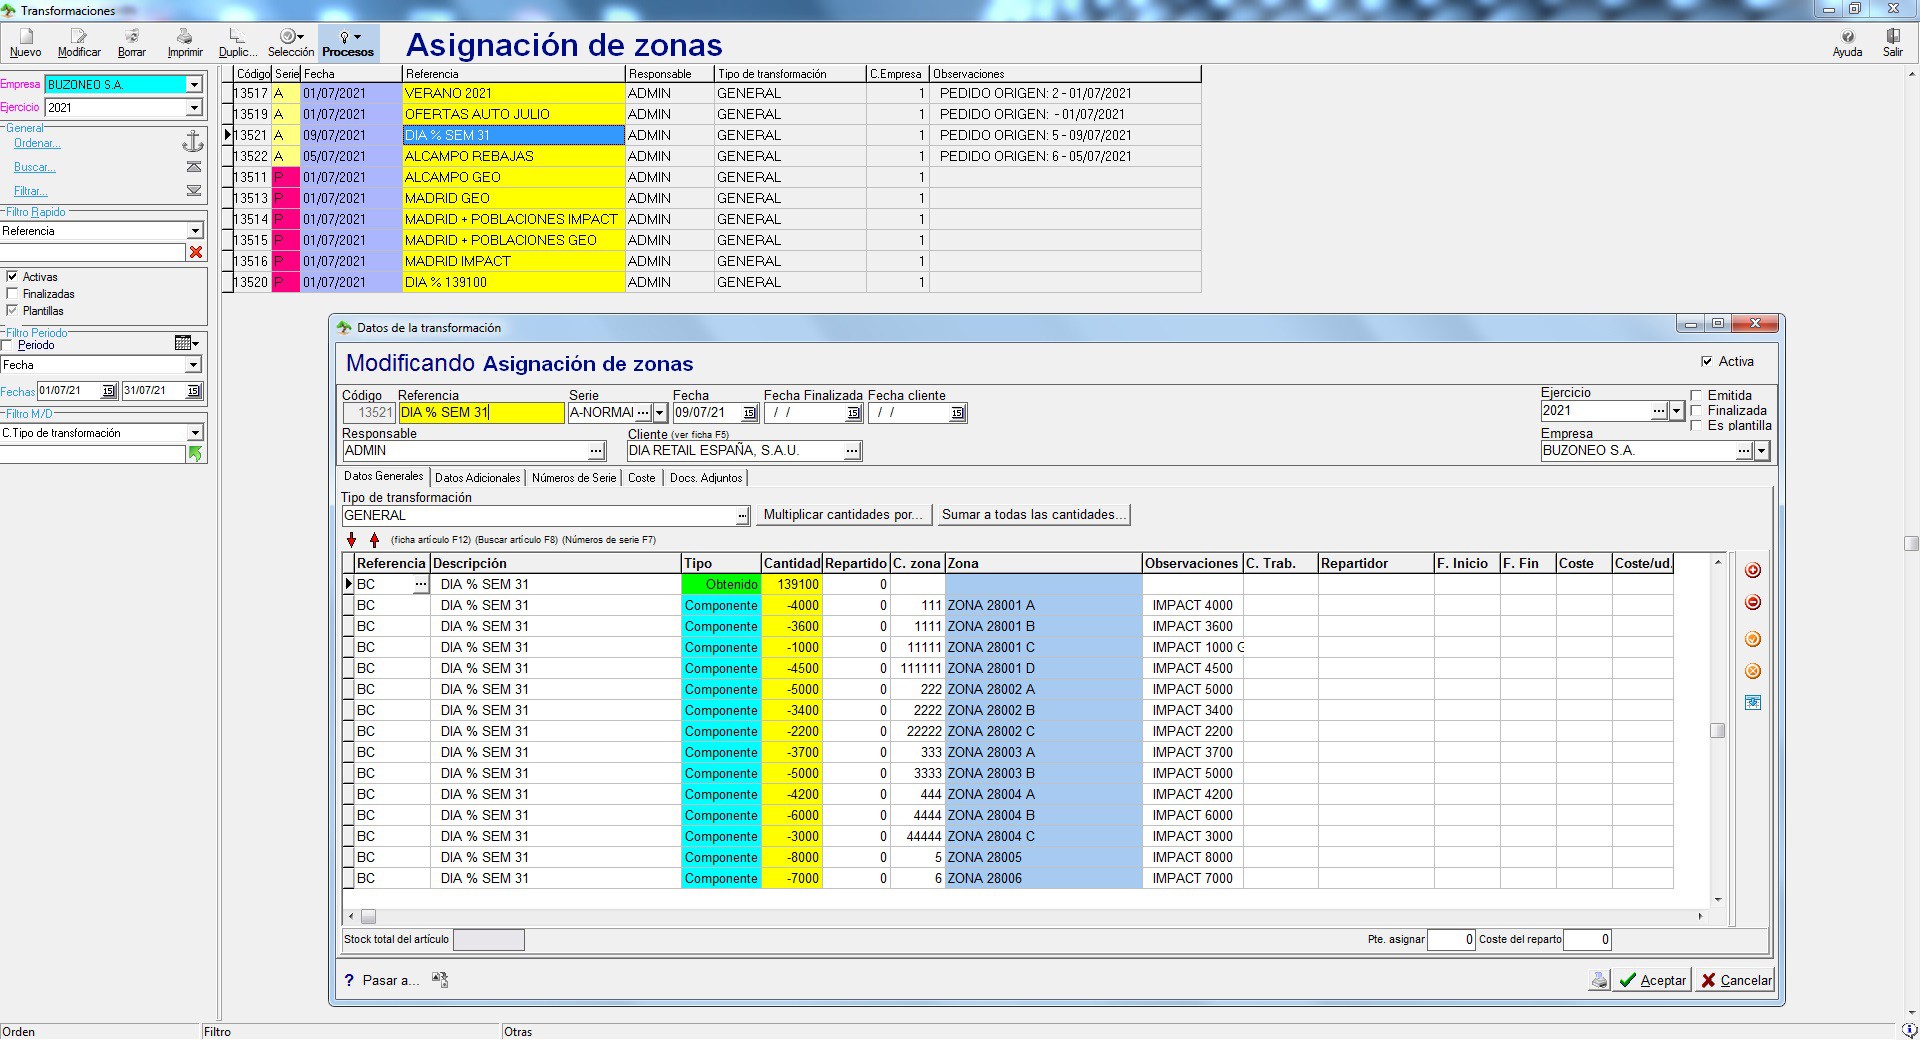Image resolution: width=1920 pixels, height=1040 pixels.
Task: Open the Procesos toolbar menu
Action: coord(348,43)
